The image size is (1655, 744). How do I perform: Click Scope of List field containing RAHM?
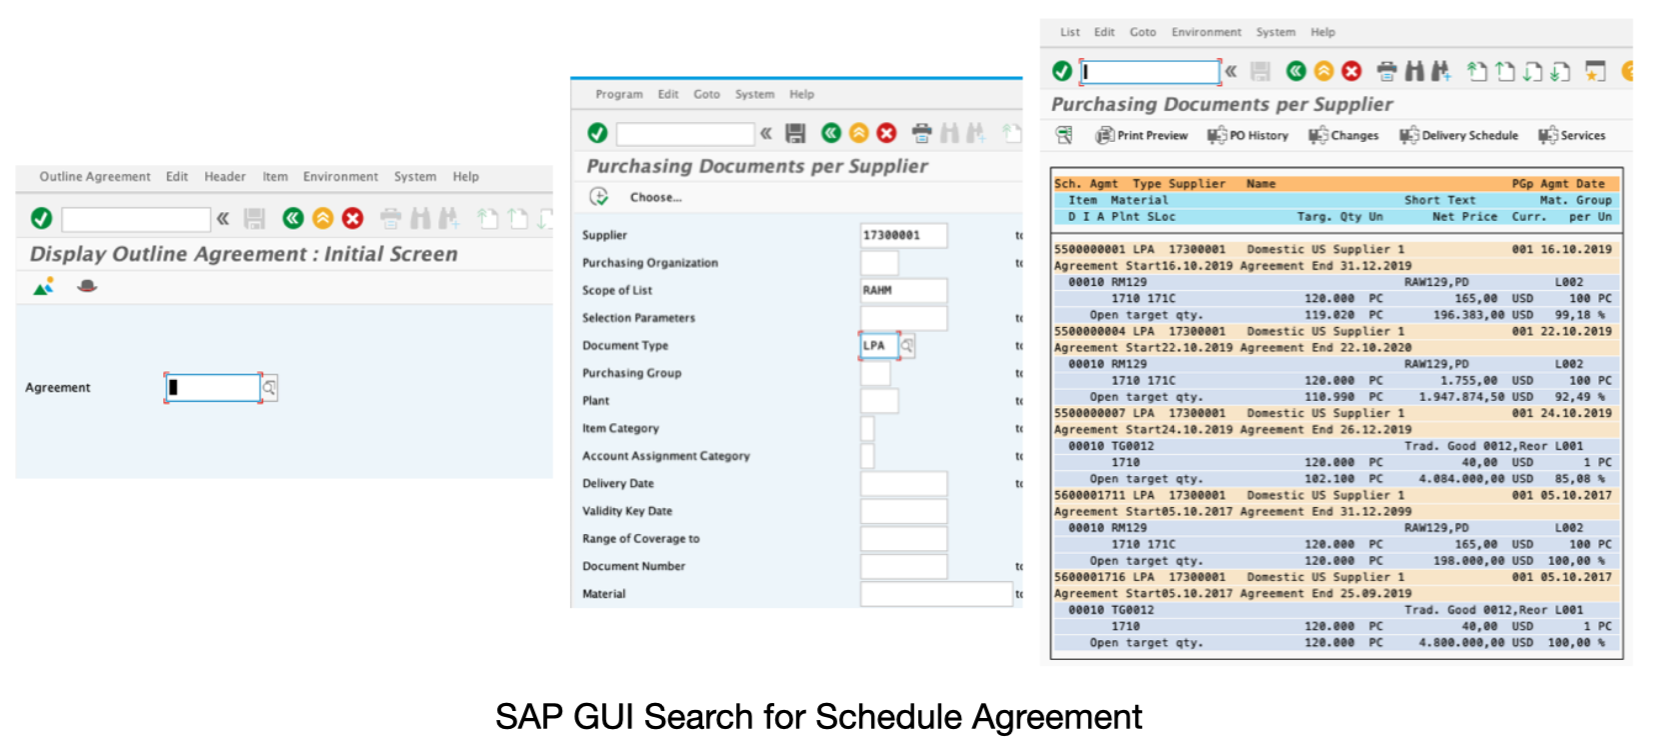tap(904, 291)
